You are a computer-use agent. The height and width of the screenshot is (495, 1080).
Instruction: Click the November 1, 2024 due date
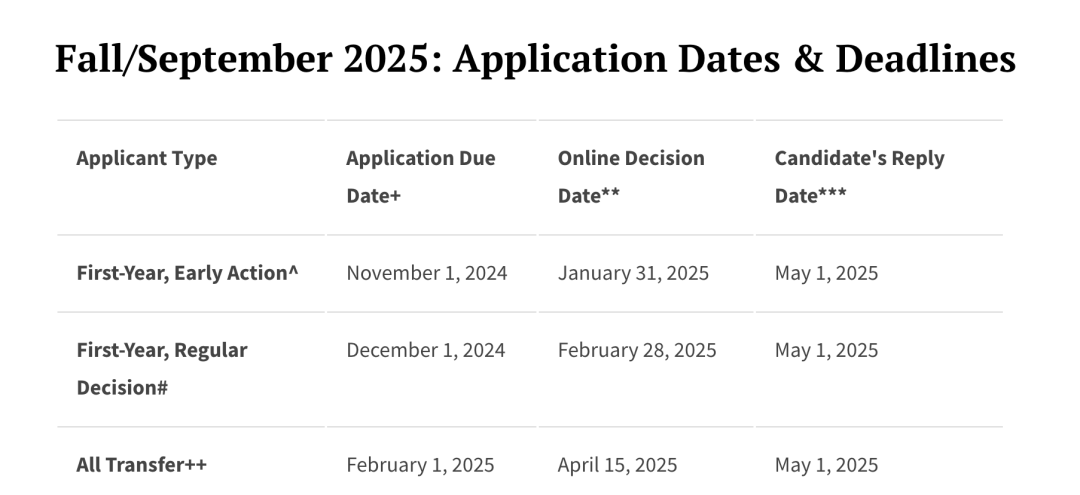[x=426, y=273]
